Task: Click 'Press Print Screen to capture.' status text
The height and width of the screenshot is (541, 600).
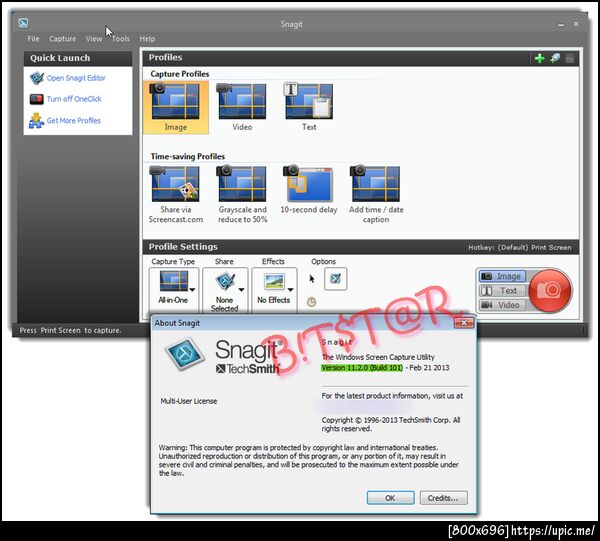Action: [x=70, y=330]
